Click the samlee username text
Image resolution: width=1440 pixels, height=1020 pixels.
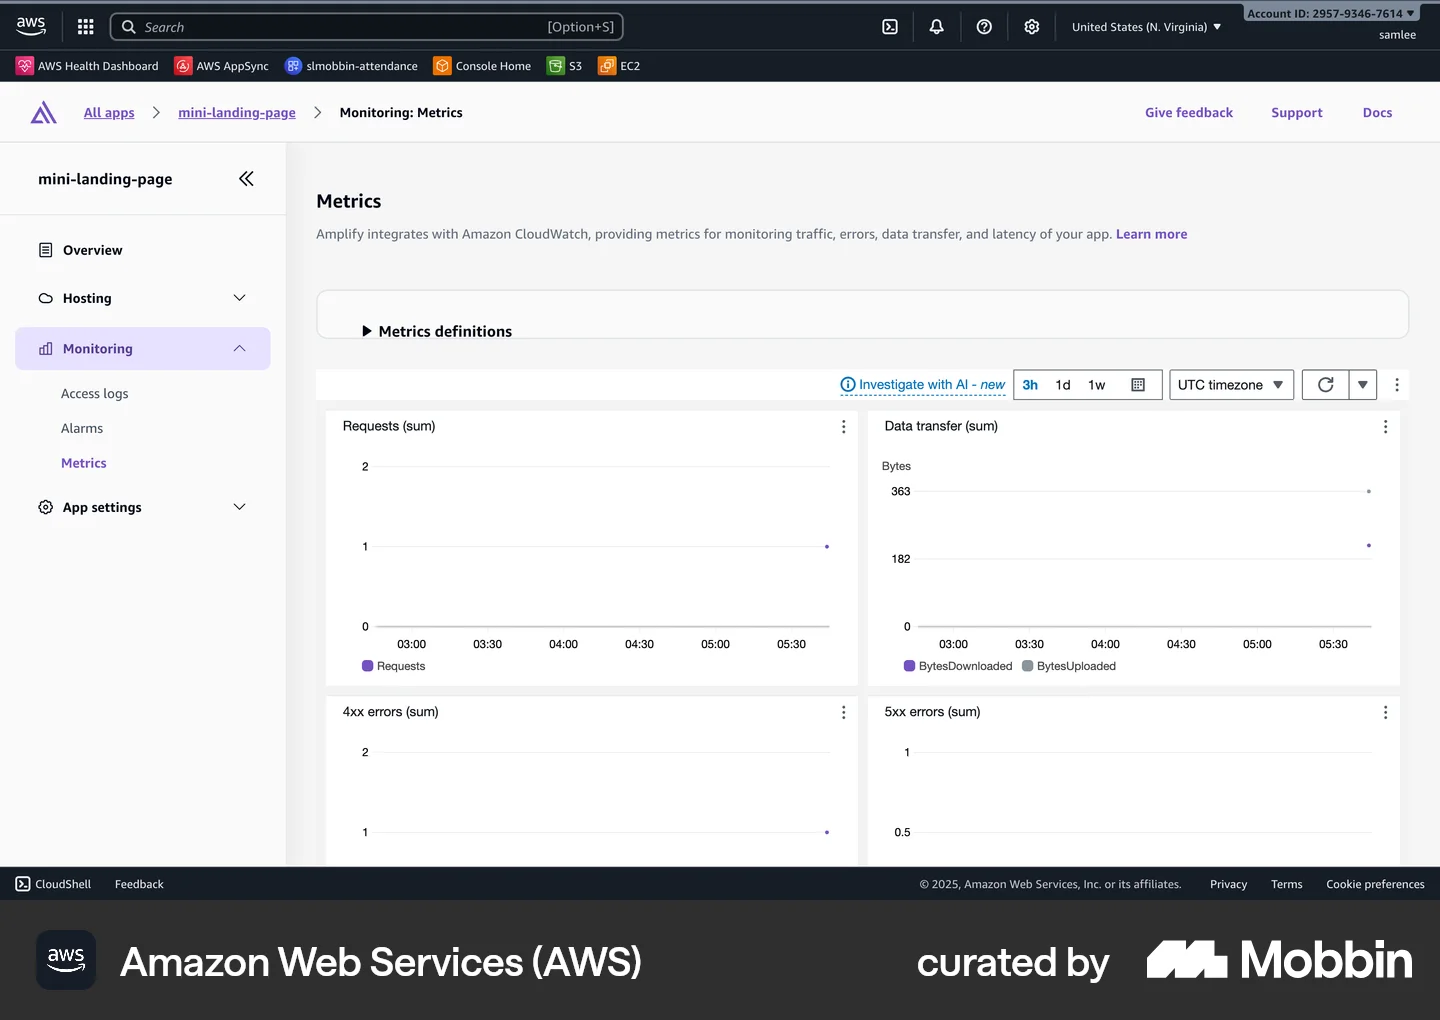pyautogui.click(x=1397, y=35)
